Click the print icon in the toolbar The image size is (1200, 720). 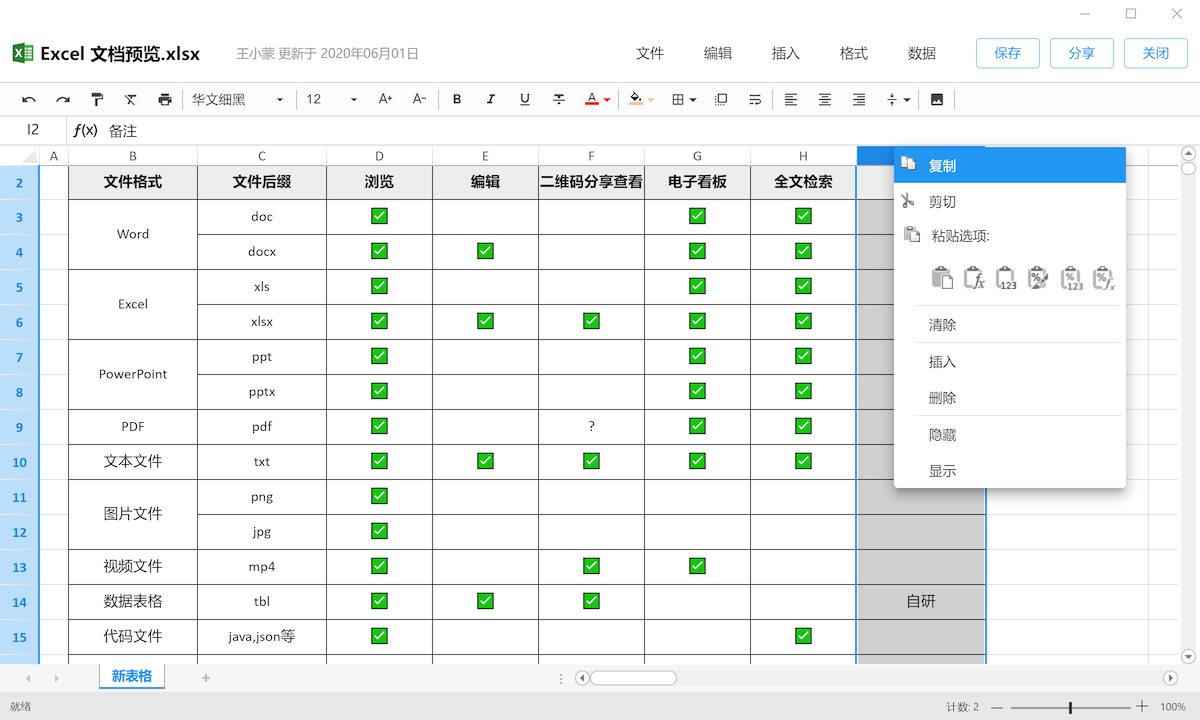click(x=165, y=99)
